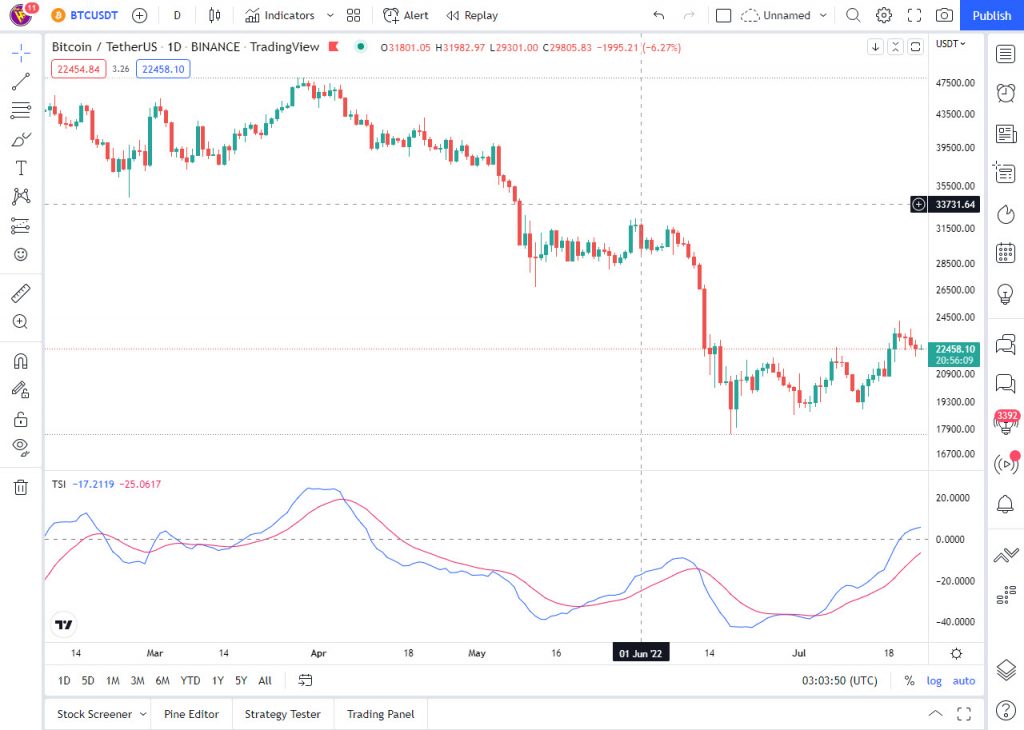Open the prediction and measurement tools
1024x730 pixels.
tap(21, 226)
